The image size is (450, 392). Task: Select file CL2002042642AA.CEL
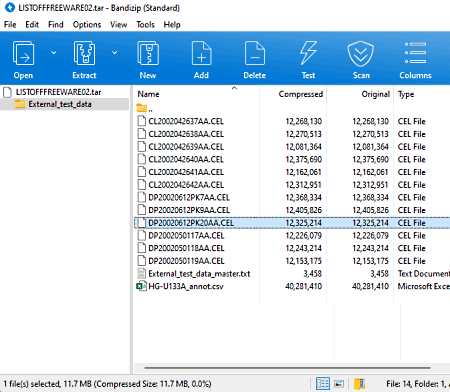tap(186, 185)
